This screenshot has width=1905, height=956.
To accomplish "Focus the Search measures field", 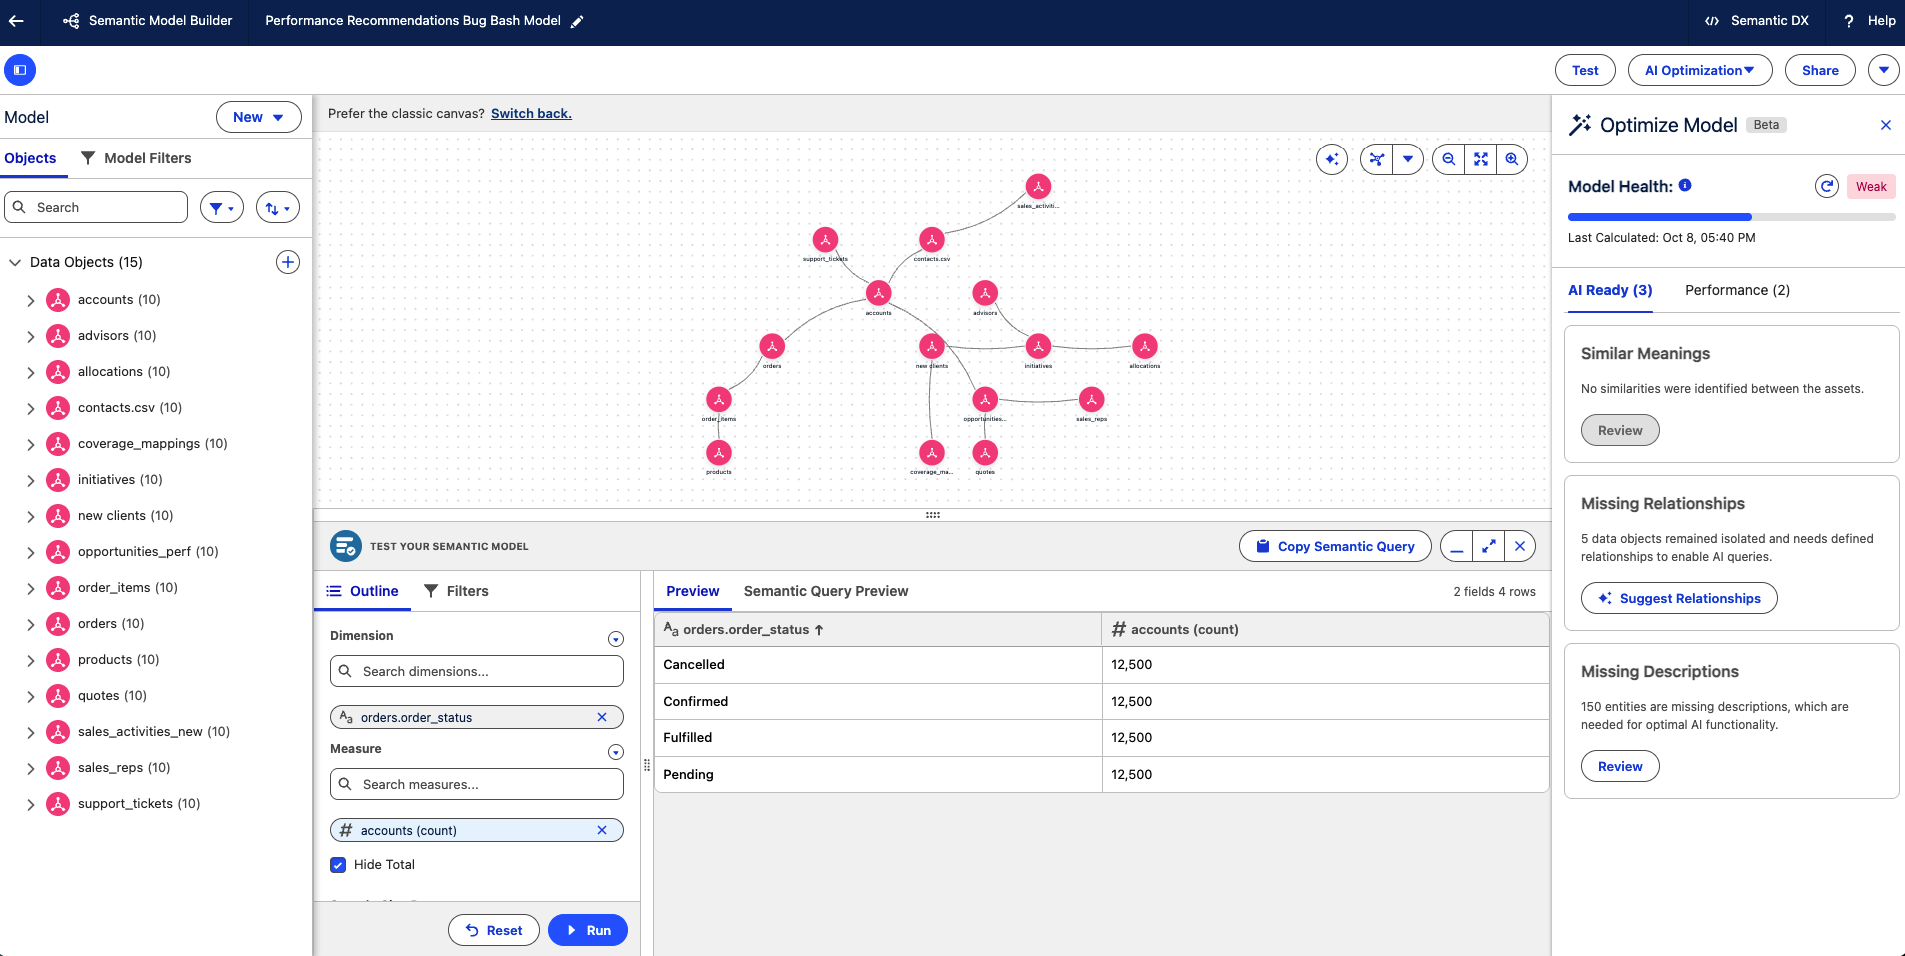I will (477, 784).
